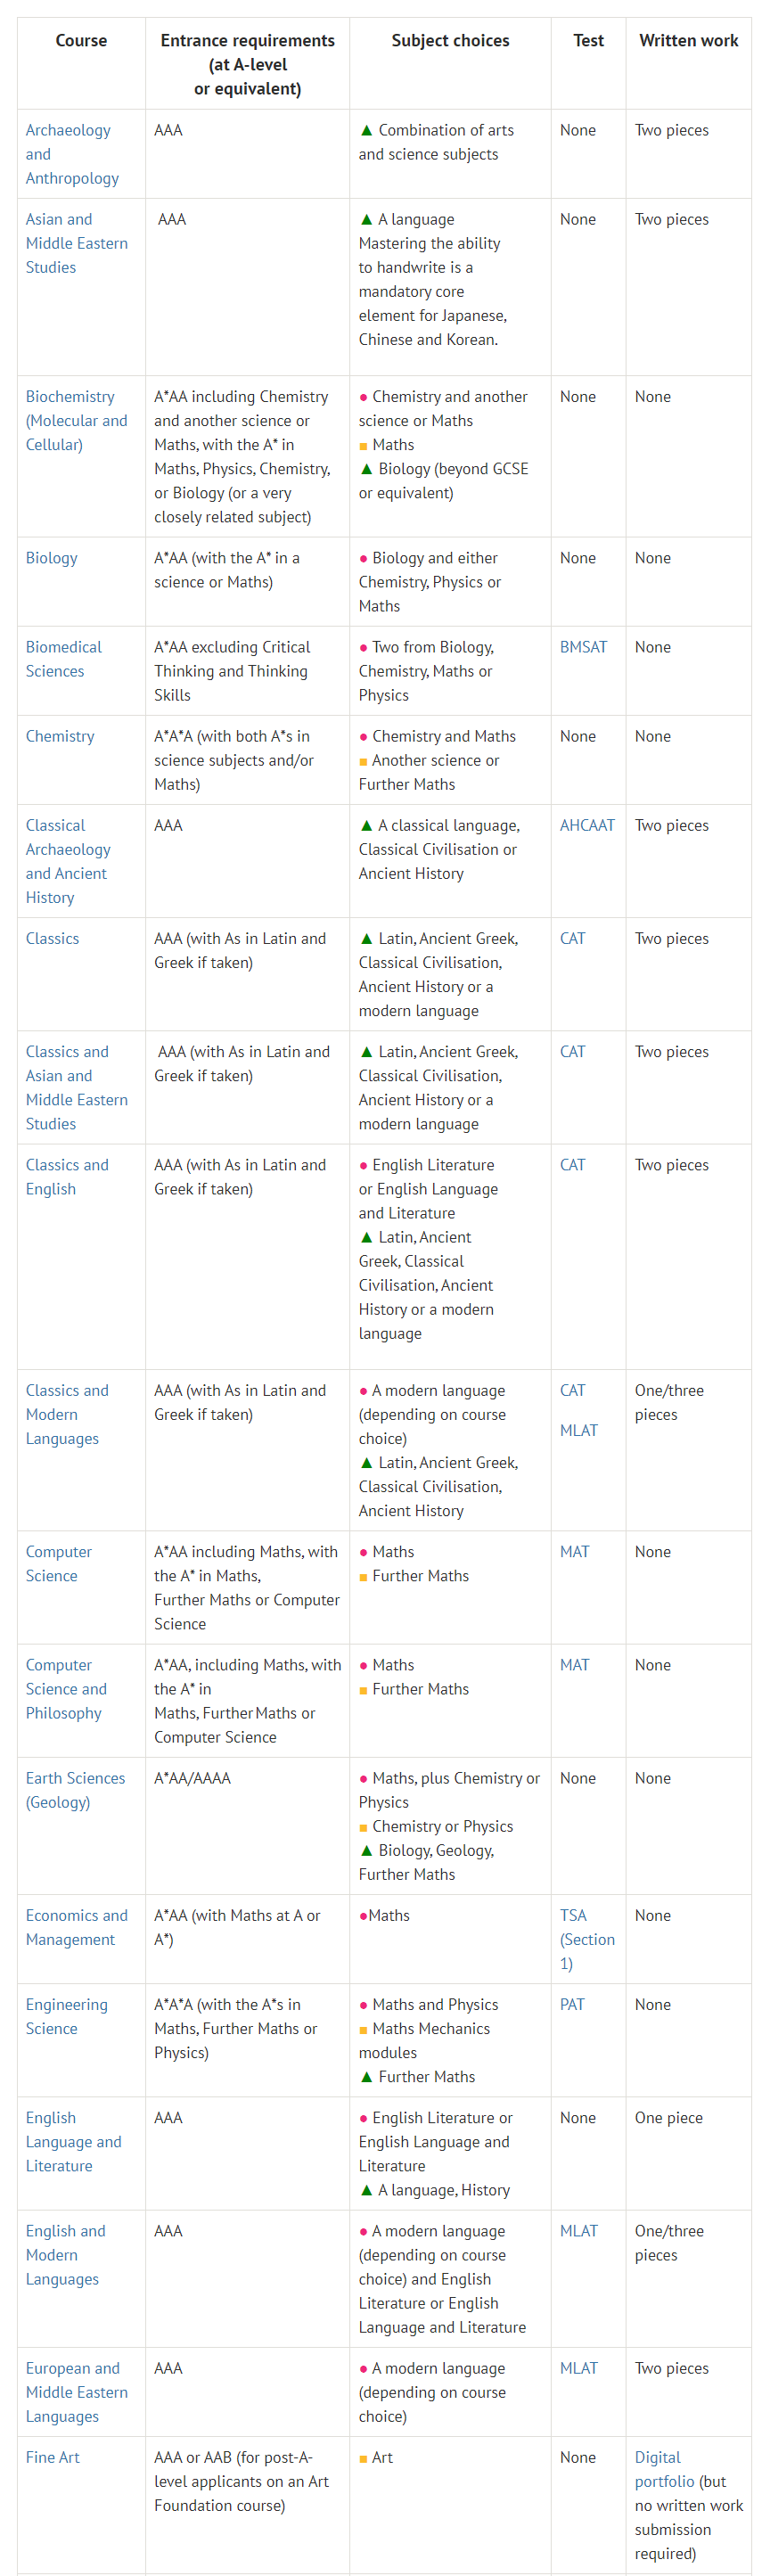
Task: Click the CAT link in Classics and English row
Action: [572, 1165]
